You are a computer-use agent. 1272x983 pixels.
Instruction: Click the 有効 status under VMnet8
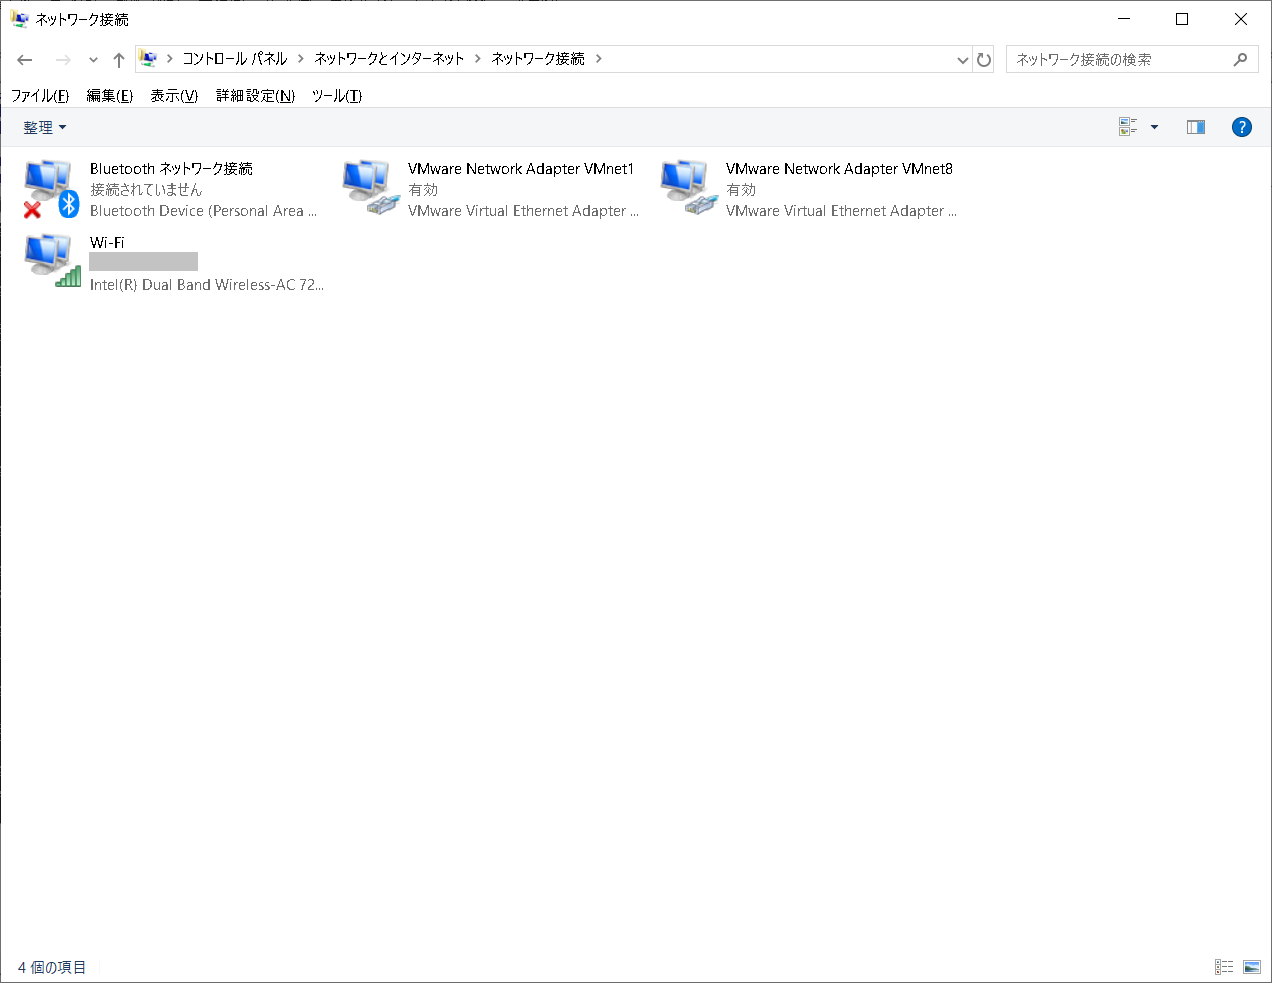coord(741,190)
